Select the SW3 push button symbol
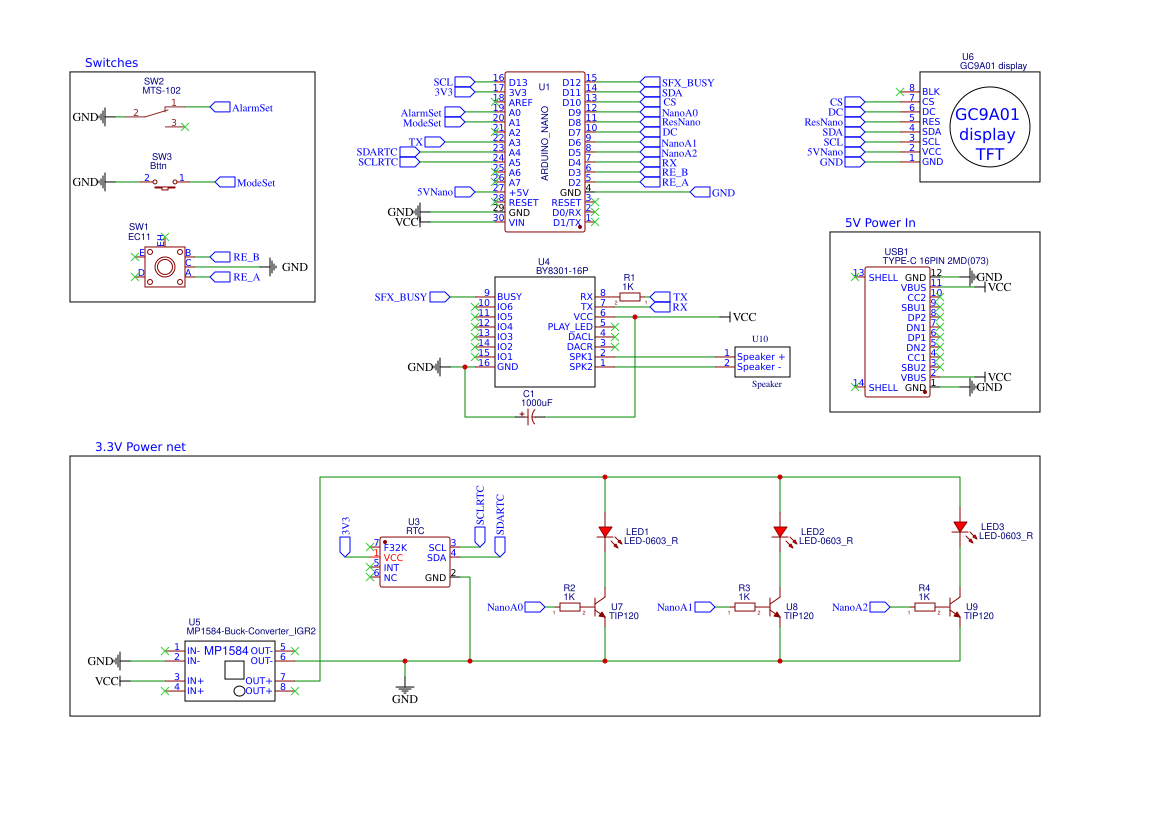The image size is (1169, 828). pyautogui.click(x=164, y=182)
